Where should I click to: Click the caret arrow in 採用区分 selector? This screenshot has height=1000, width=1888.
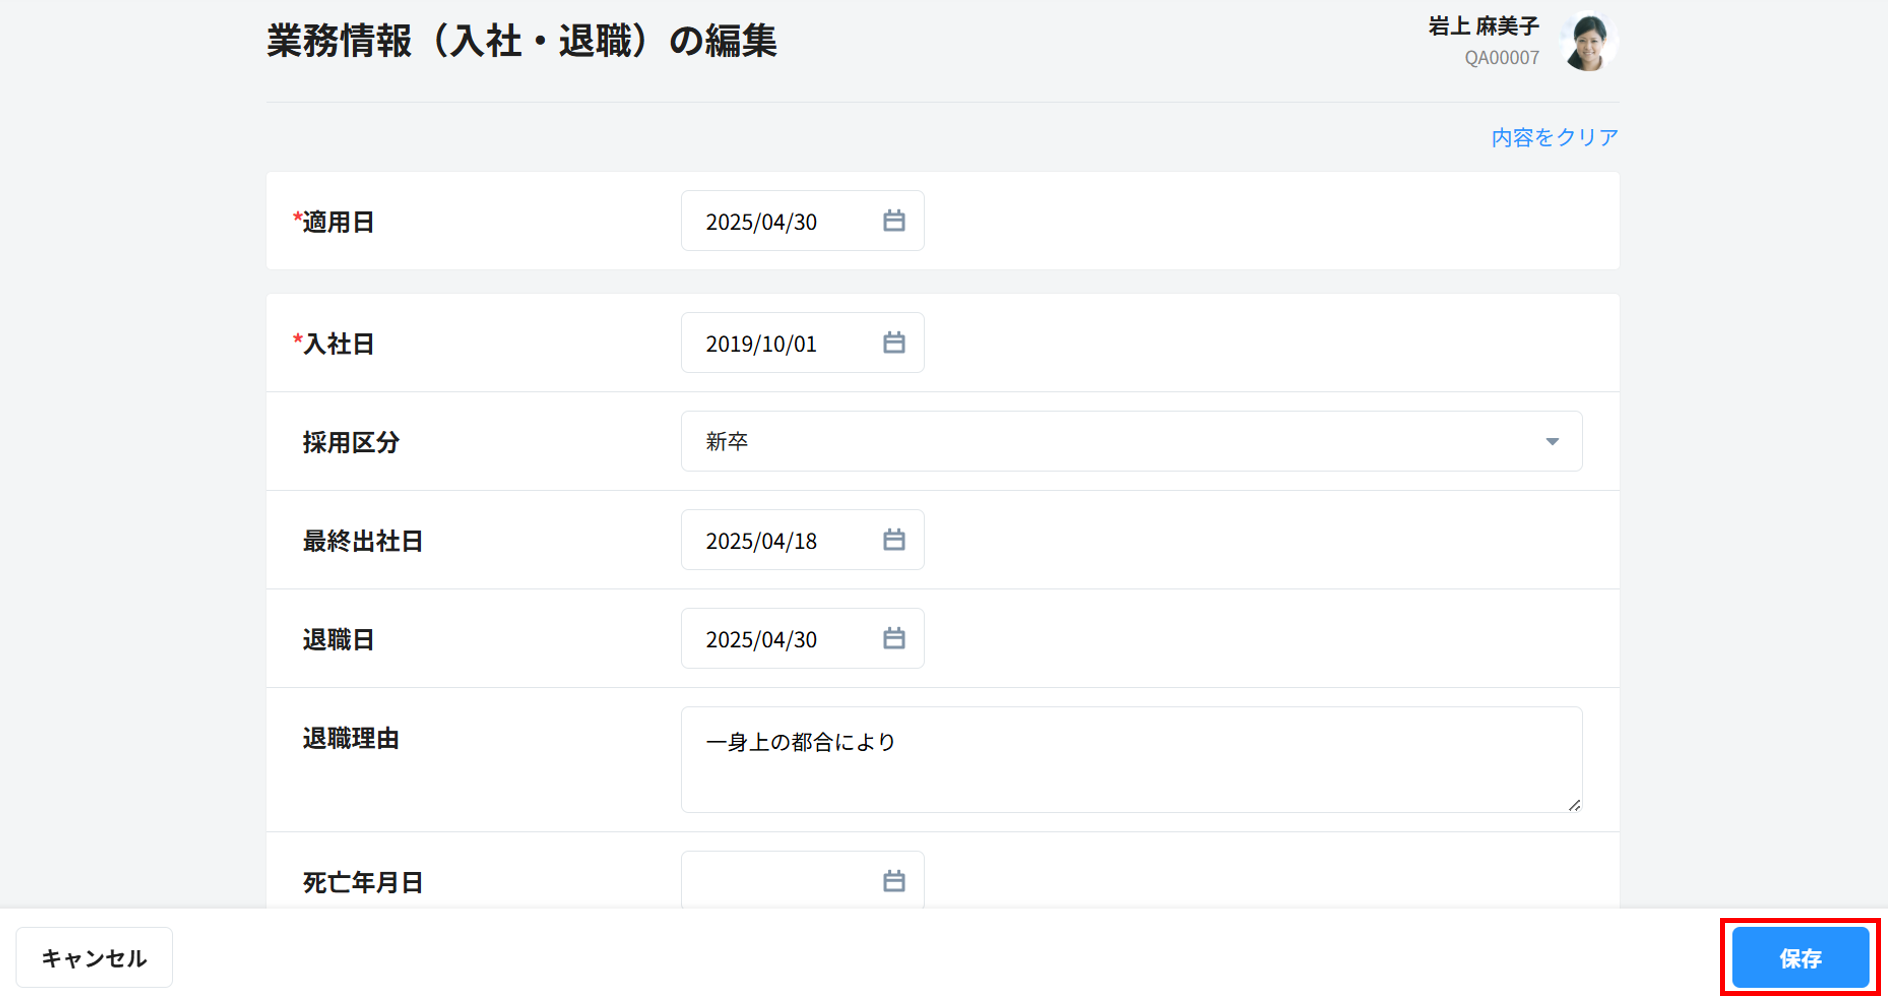1551,441
